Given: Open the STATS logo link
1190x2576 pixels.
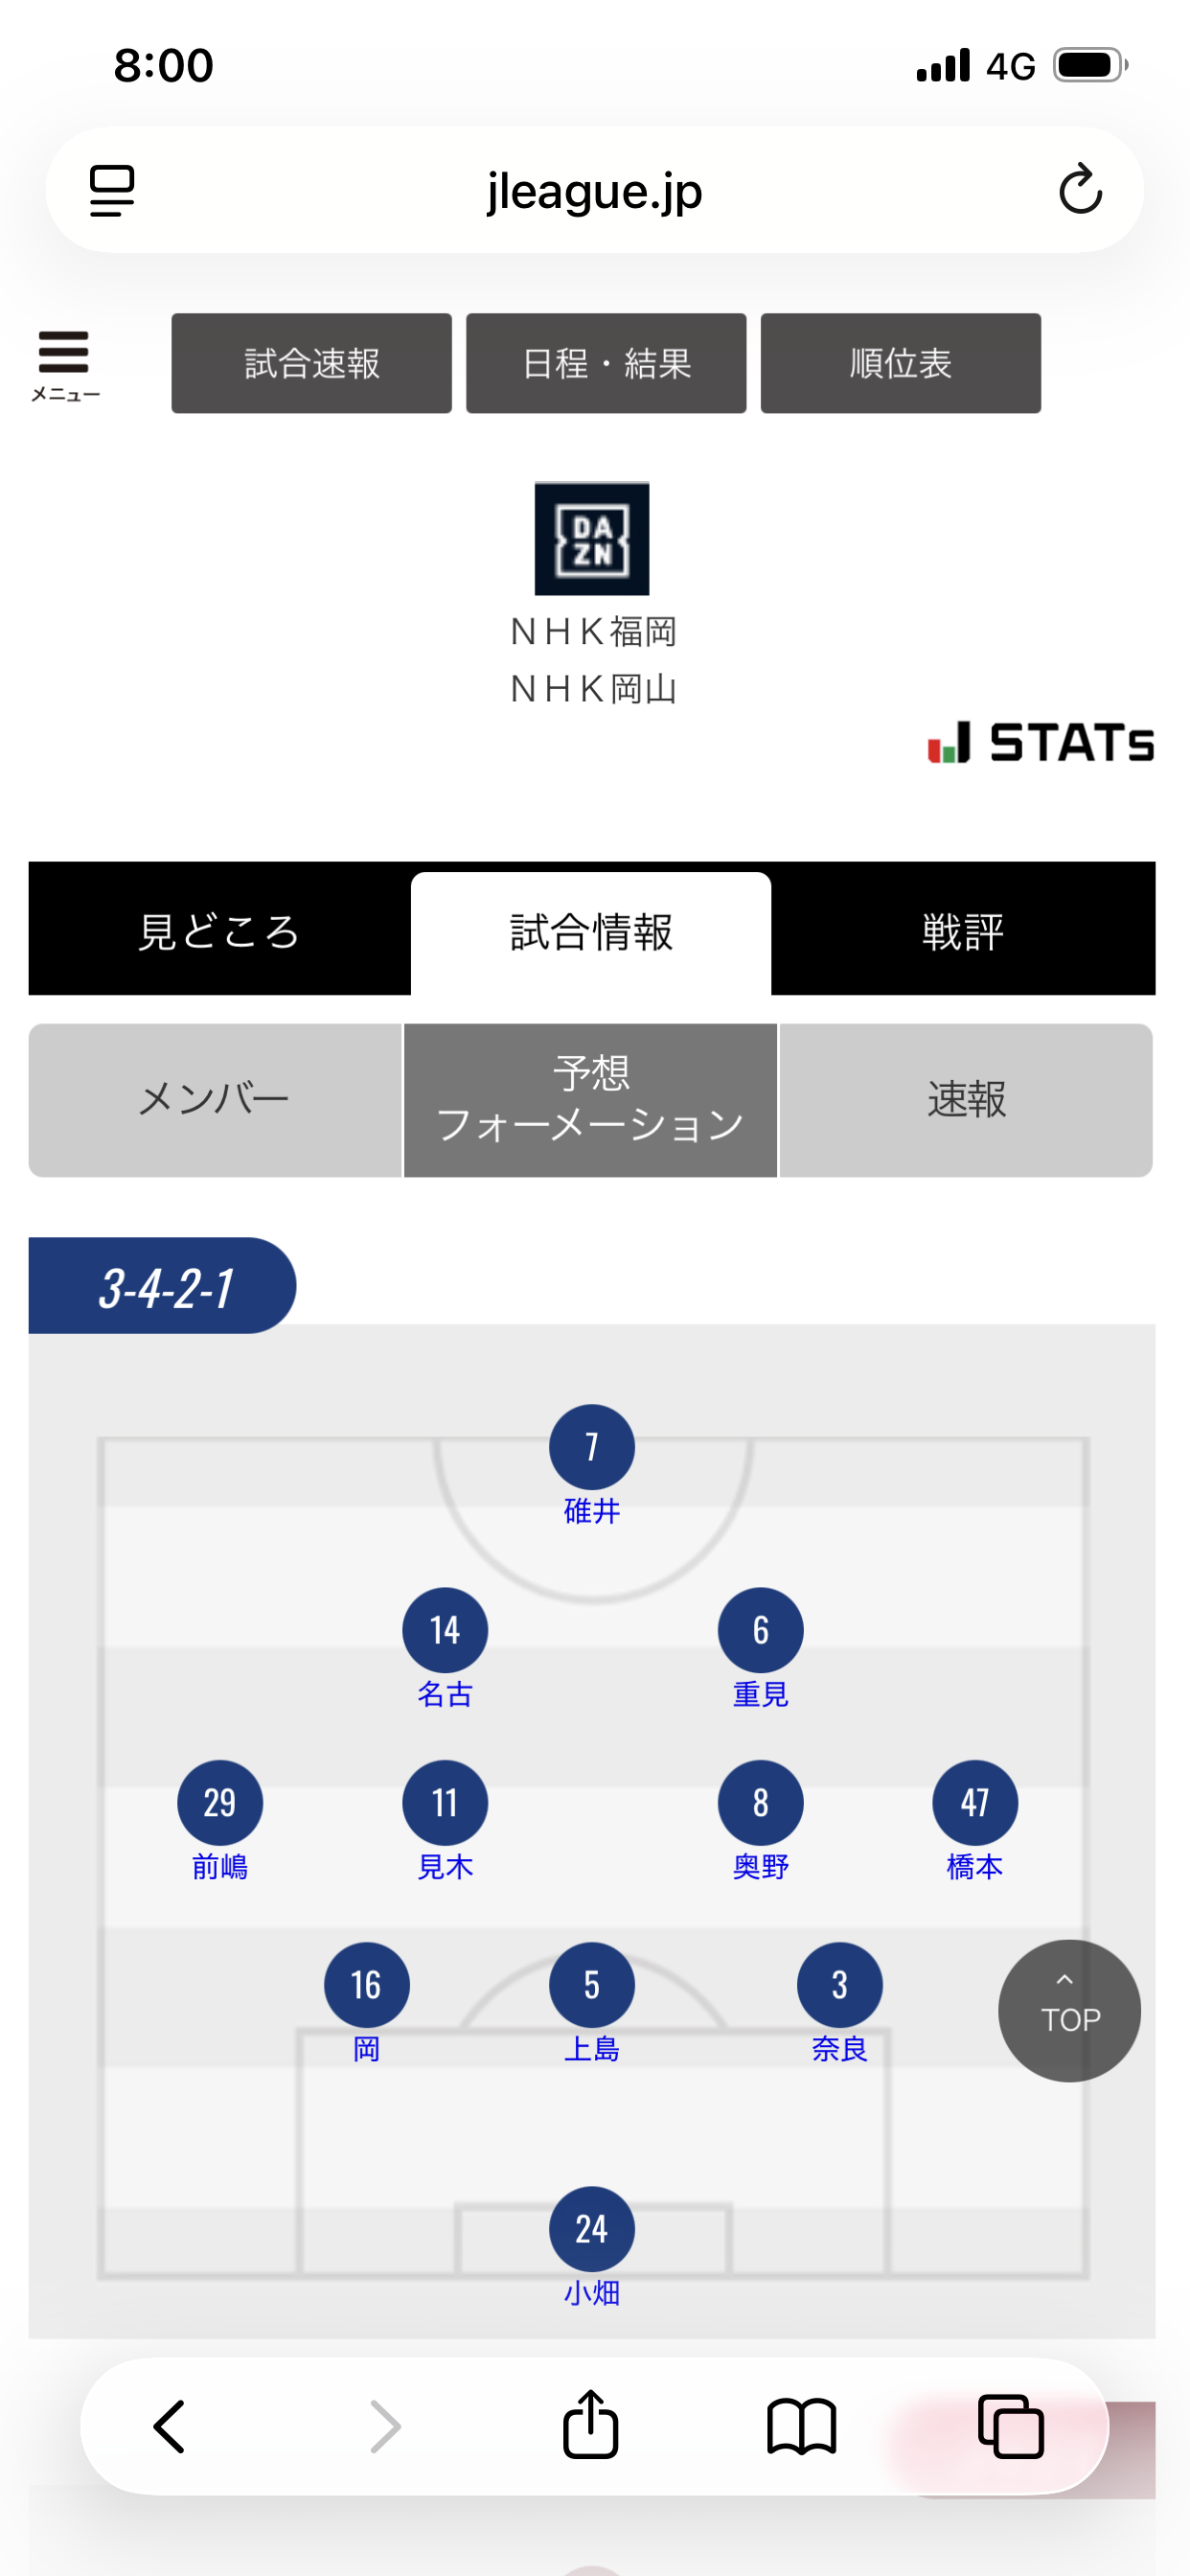Looking at the screenshot, I should click(1041, 743).
